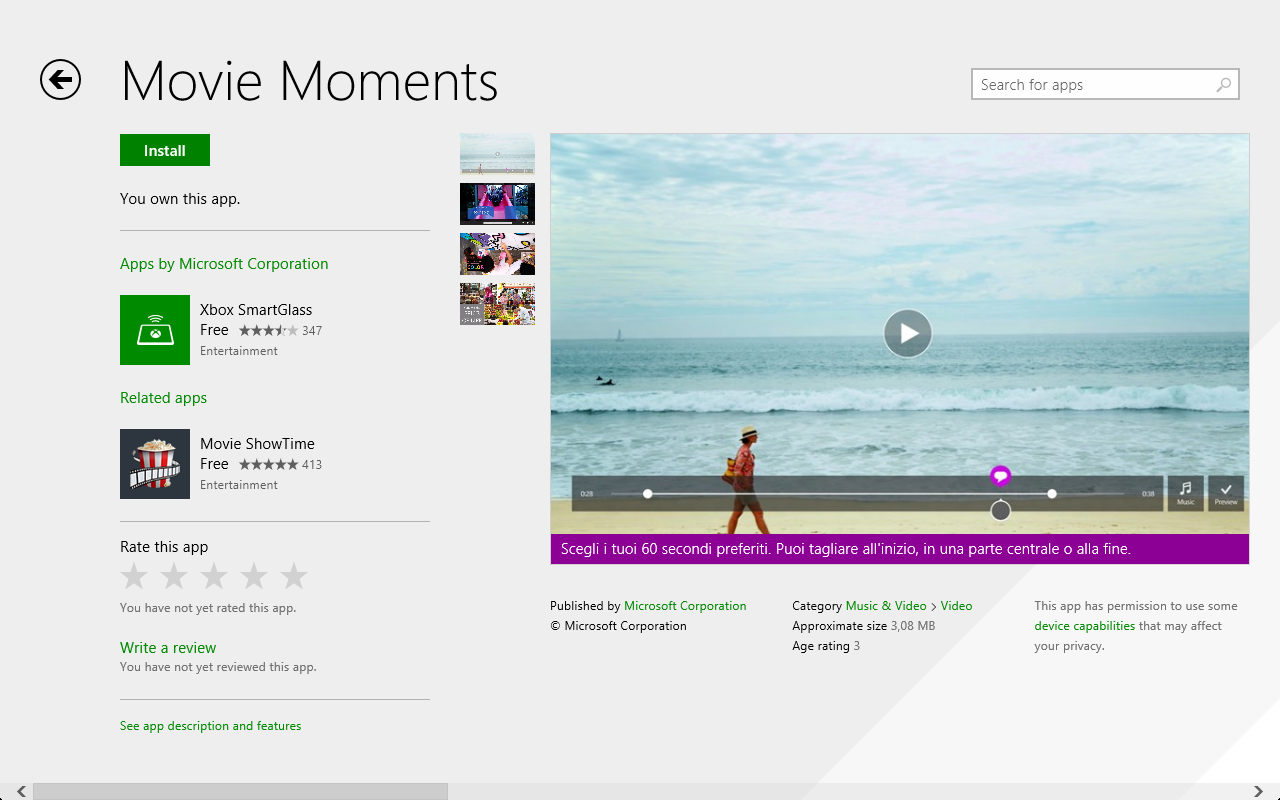Click the horizontal scrollbar thumb
This screenshot has width=1280, height=800.
tap(240, 791)
